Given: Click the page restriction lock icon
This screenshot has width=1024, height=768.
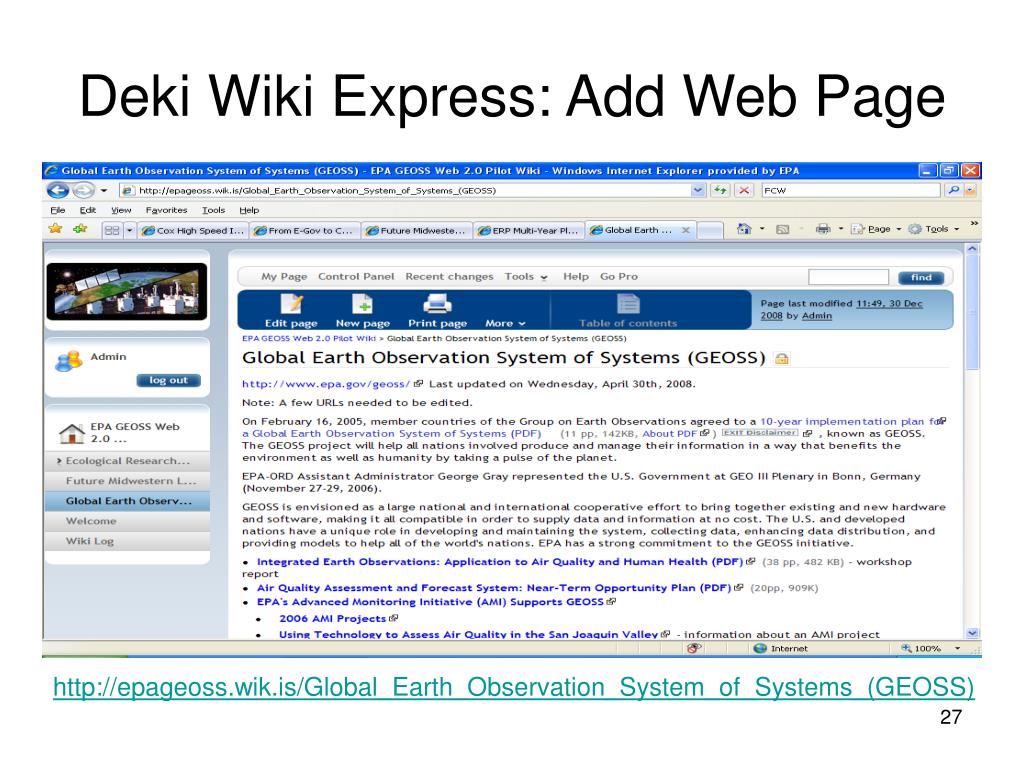Looking at the screenshot, I should pyautogui.click(x=781, y=358).
